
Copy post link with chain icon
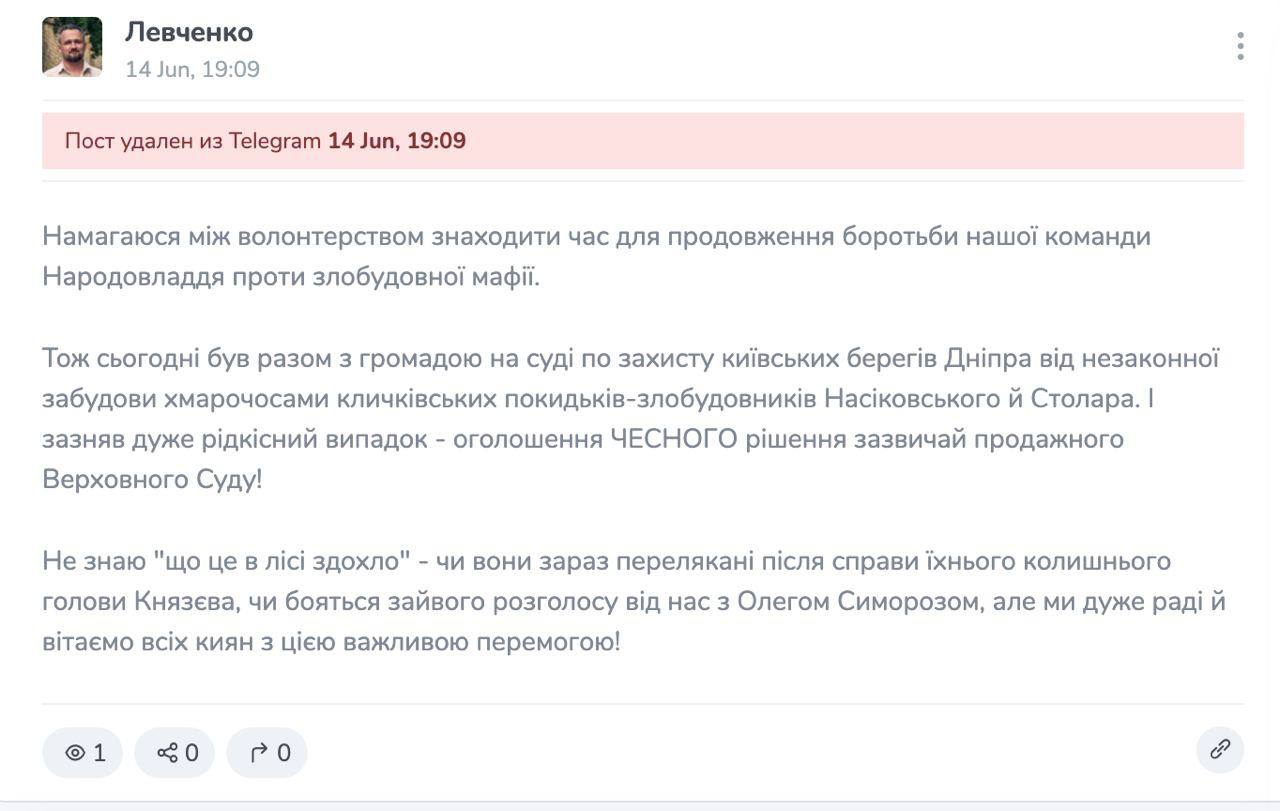point(1220,750)
